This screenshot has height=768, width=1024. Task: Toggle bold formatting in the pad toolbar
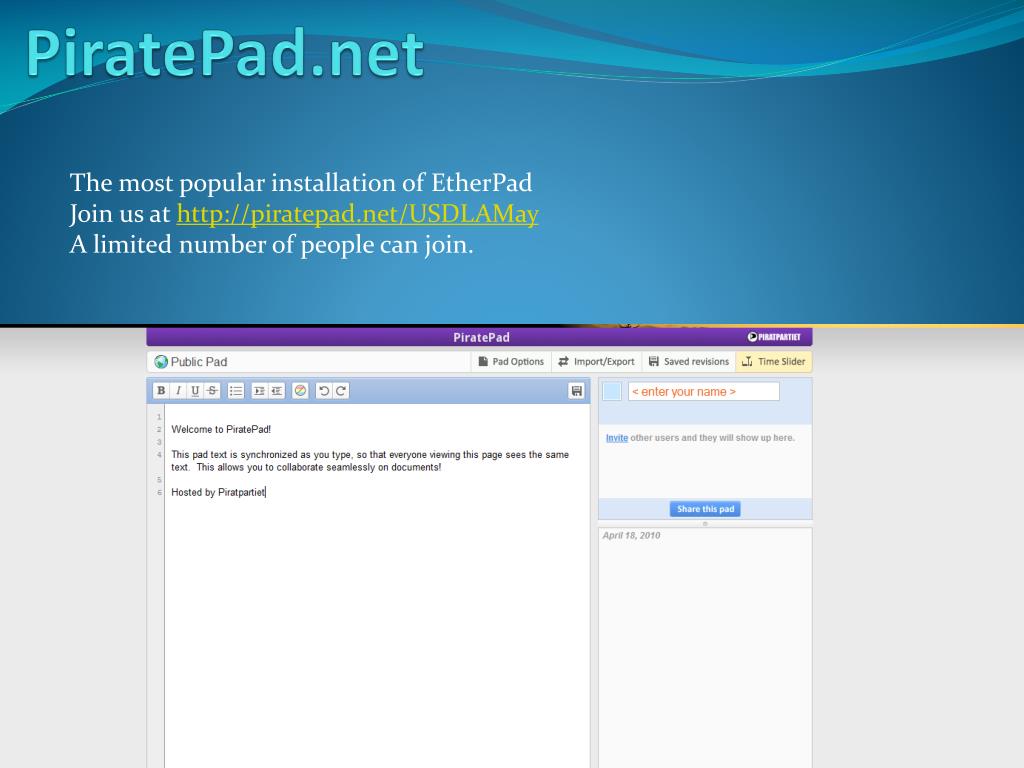161,391
